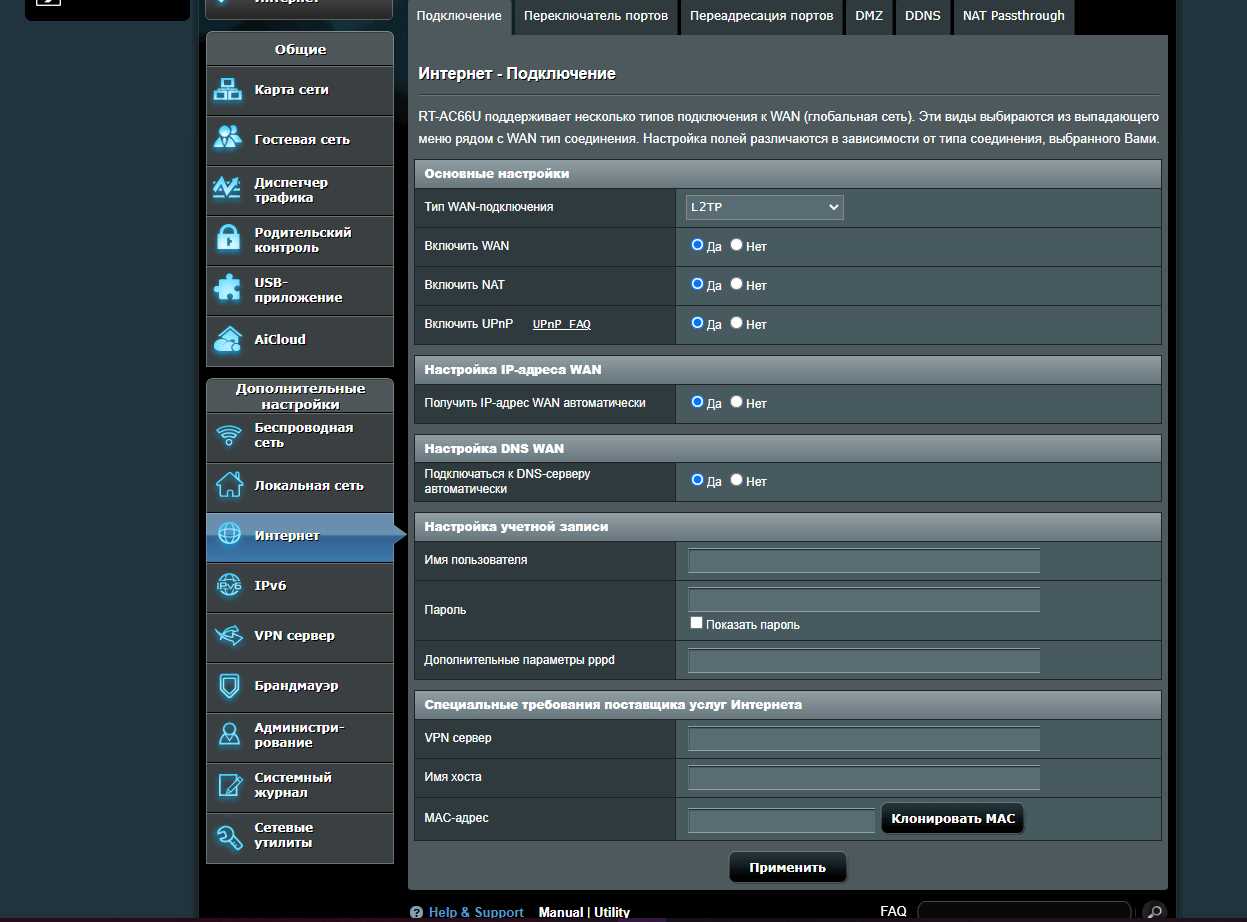This screenshot has width=1247, height=922.
Task: Open the DMZ tab
Action: click(x=869, y=16)
